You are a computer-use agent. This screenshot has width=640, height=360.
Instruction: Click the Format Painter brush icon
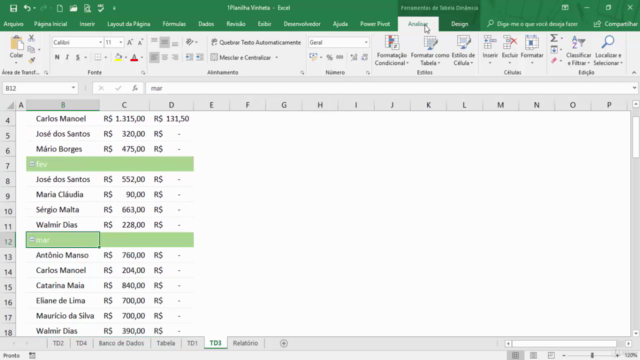(31, 60)
